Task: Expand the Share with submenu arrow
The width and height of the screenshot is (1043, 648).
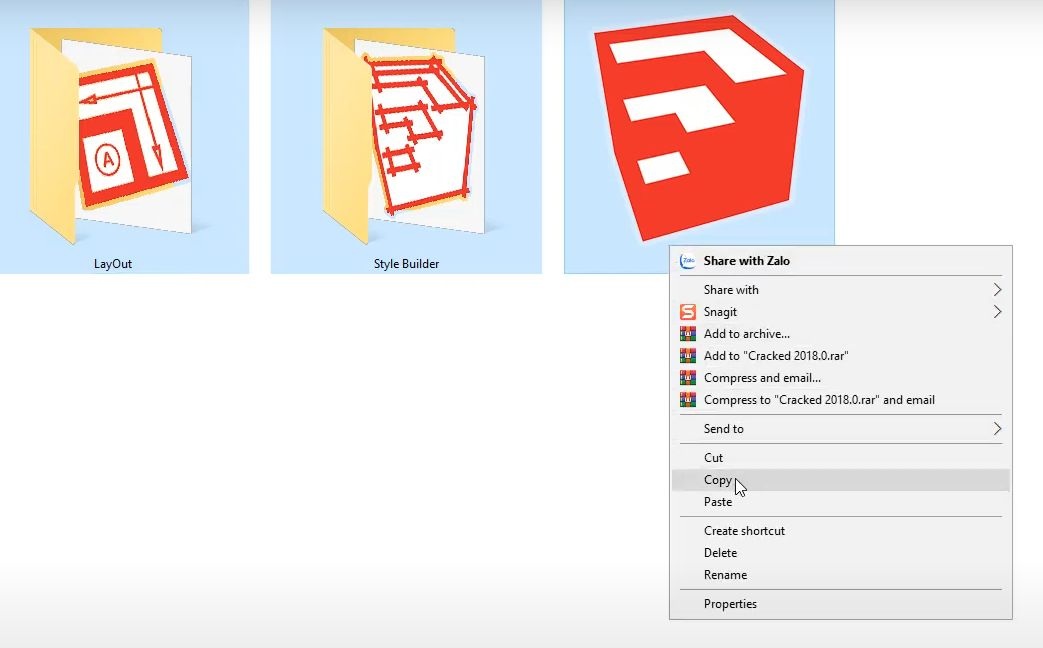Action: (997, 289)
